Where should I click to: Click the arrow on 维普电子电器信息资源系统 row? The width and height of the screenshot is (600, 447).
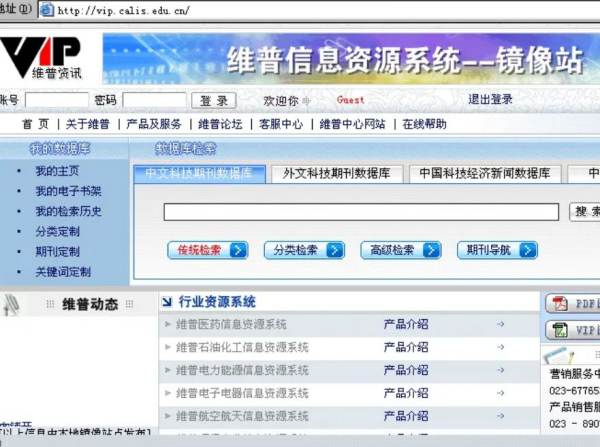point(500,393)
